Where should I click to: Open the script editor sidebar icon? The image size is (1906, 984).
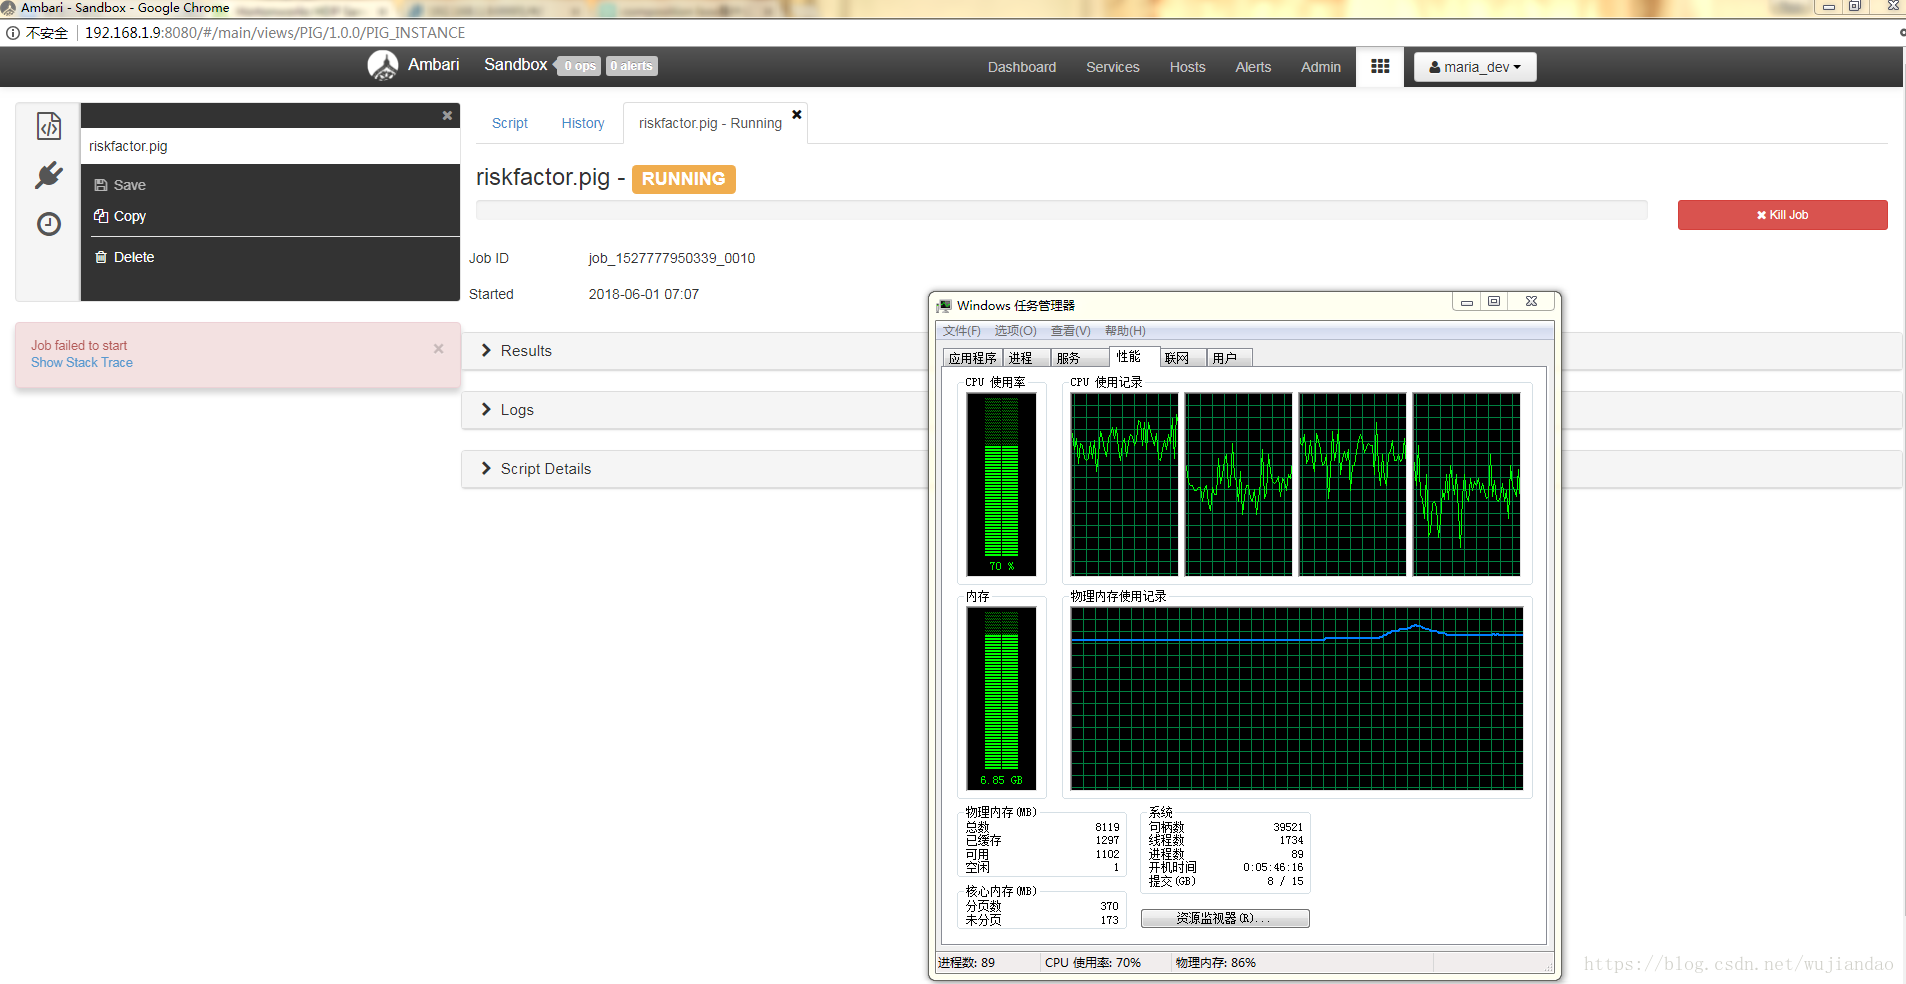click(49, 126)
